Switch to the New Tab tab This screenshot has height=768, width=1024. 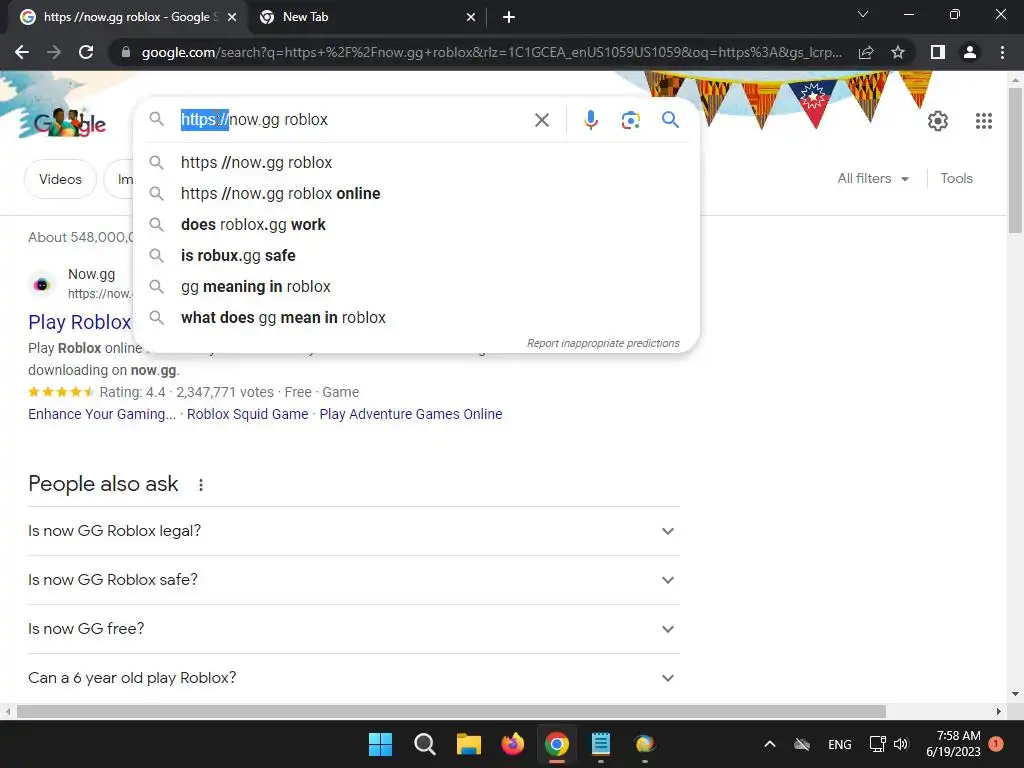point(369,18)
